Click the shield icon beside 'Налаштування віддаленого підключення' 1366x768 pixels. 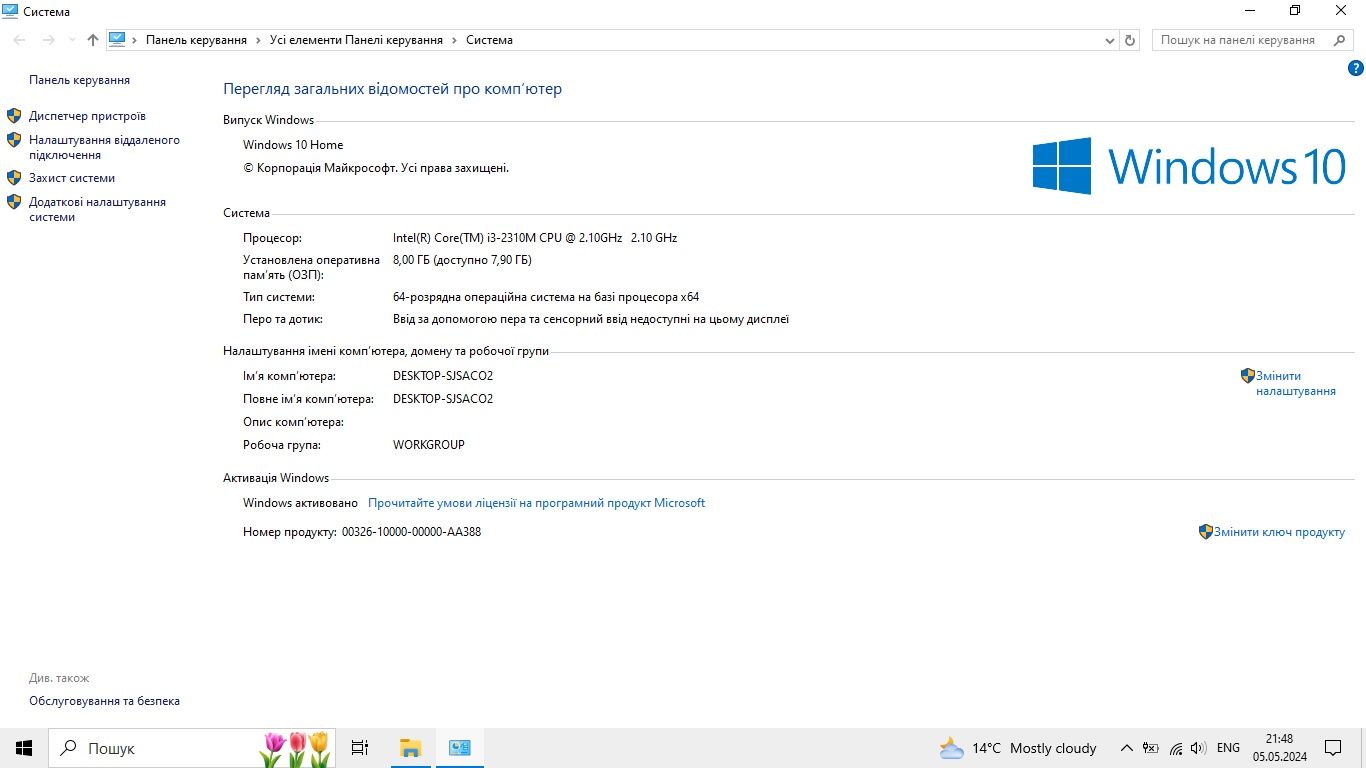point(14,140)
